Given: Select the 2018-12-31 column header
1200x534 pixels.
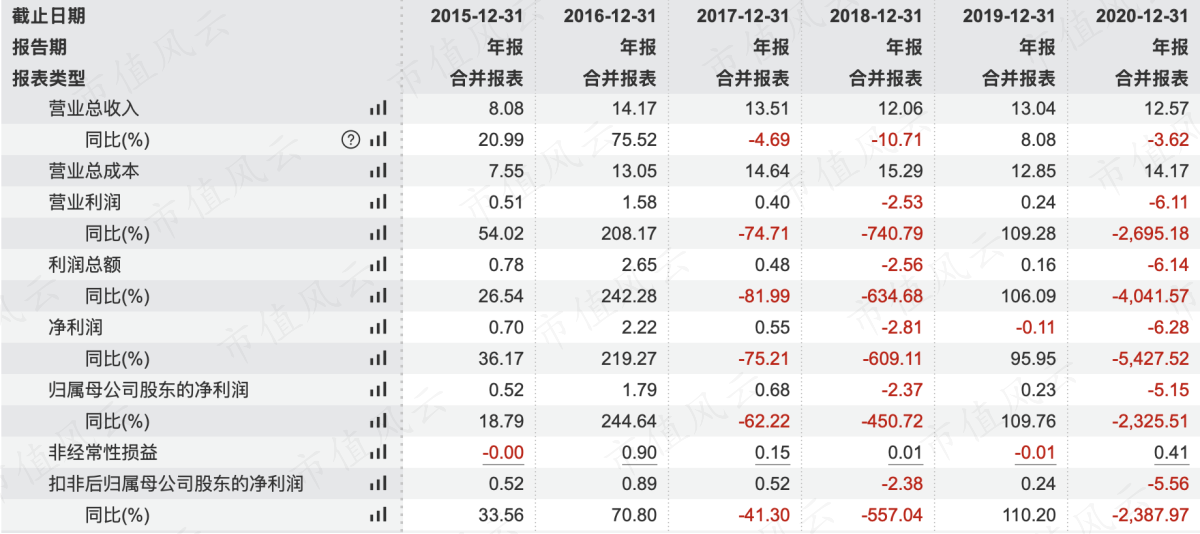Looking at the screenshot, I should (876, 16).
